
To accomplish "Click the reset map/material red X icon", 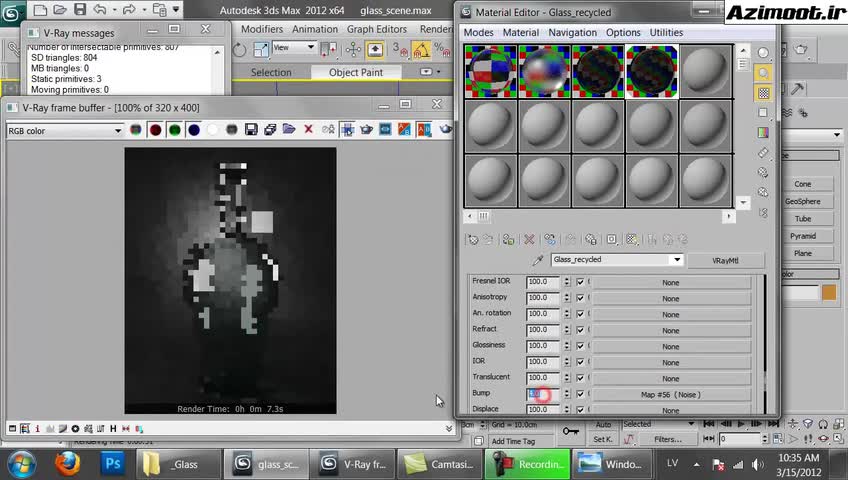I will click(529, 240).
